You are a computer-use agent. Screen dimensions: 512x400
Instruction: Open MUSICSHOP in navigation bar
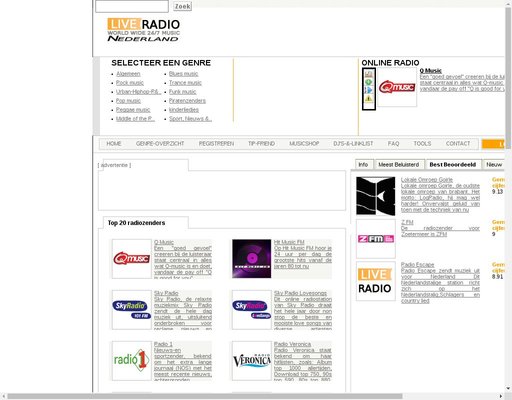pos(304,144)
